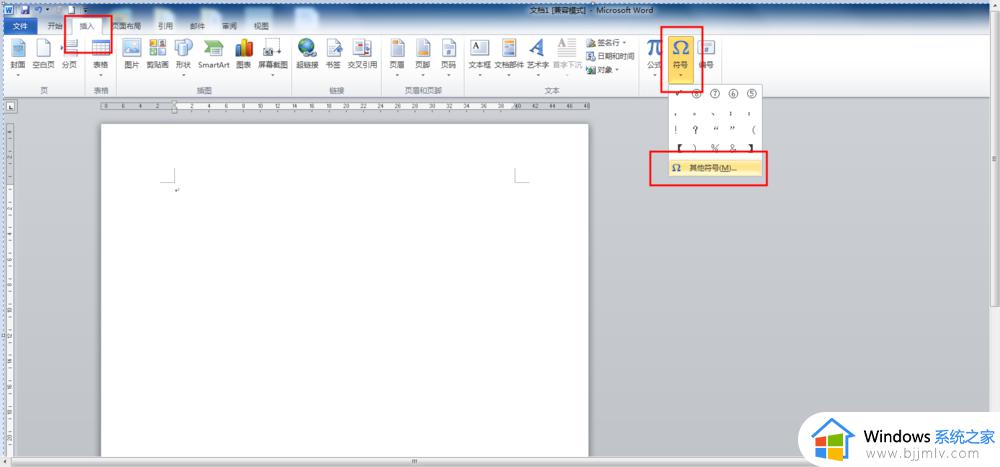Open the Screenshot (屏幕截图) dropdown

tap(273, 56)
